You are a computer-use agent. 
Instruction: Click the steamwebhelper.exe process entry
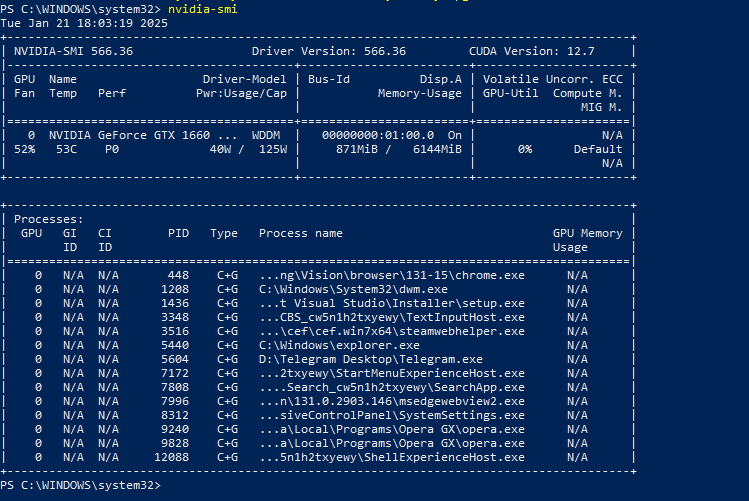pos(391,331)
